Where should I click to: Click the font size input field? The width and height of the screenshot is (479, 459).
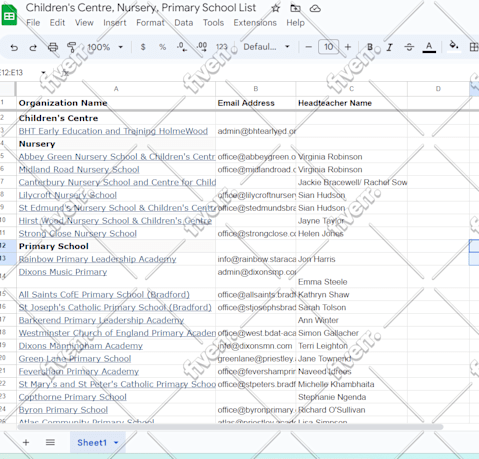click(x=328, y=47)
